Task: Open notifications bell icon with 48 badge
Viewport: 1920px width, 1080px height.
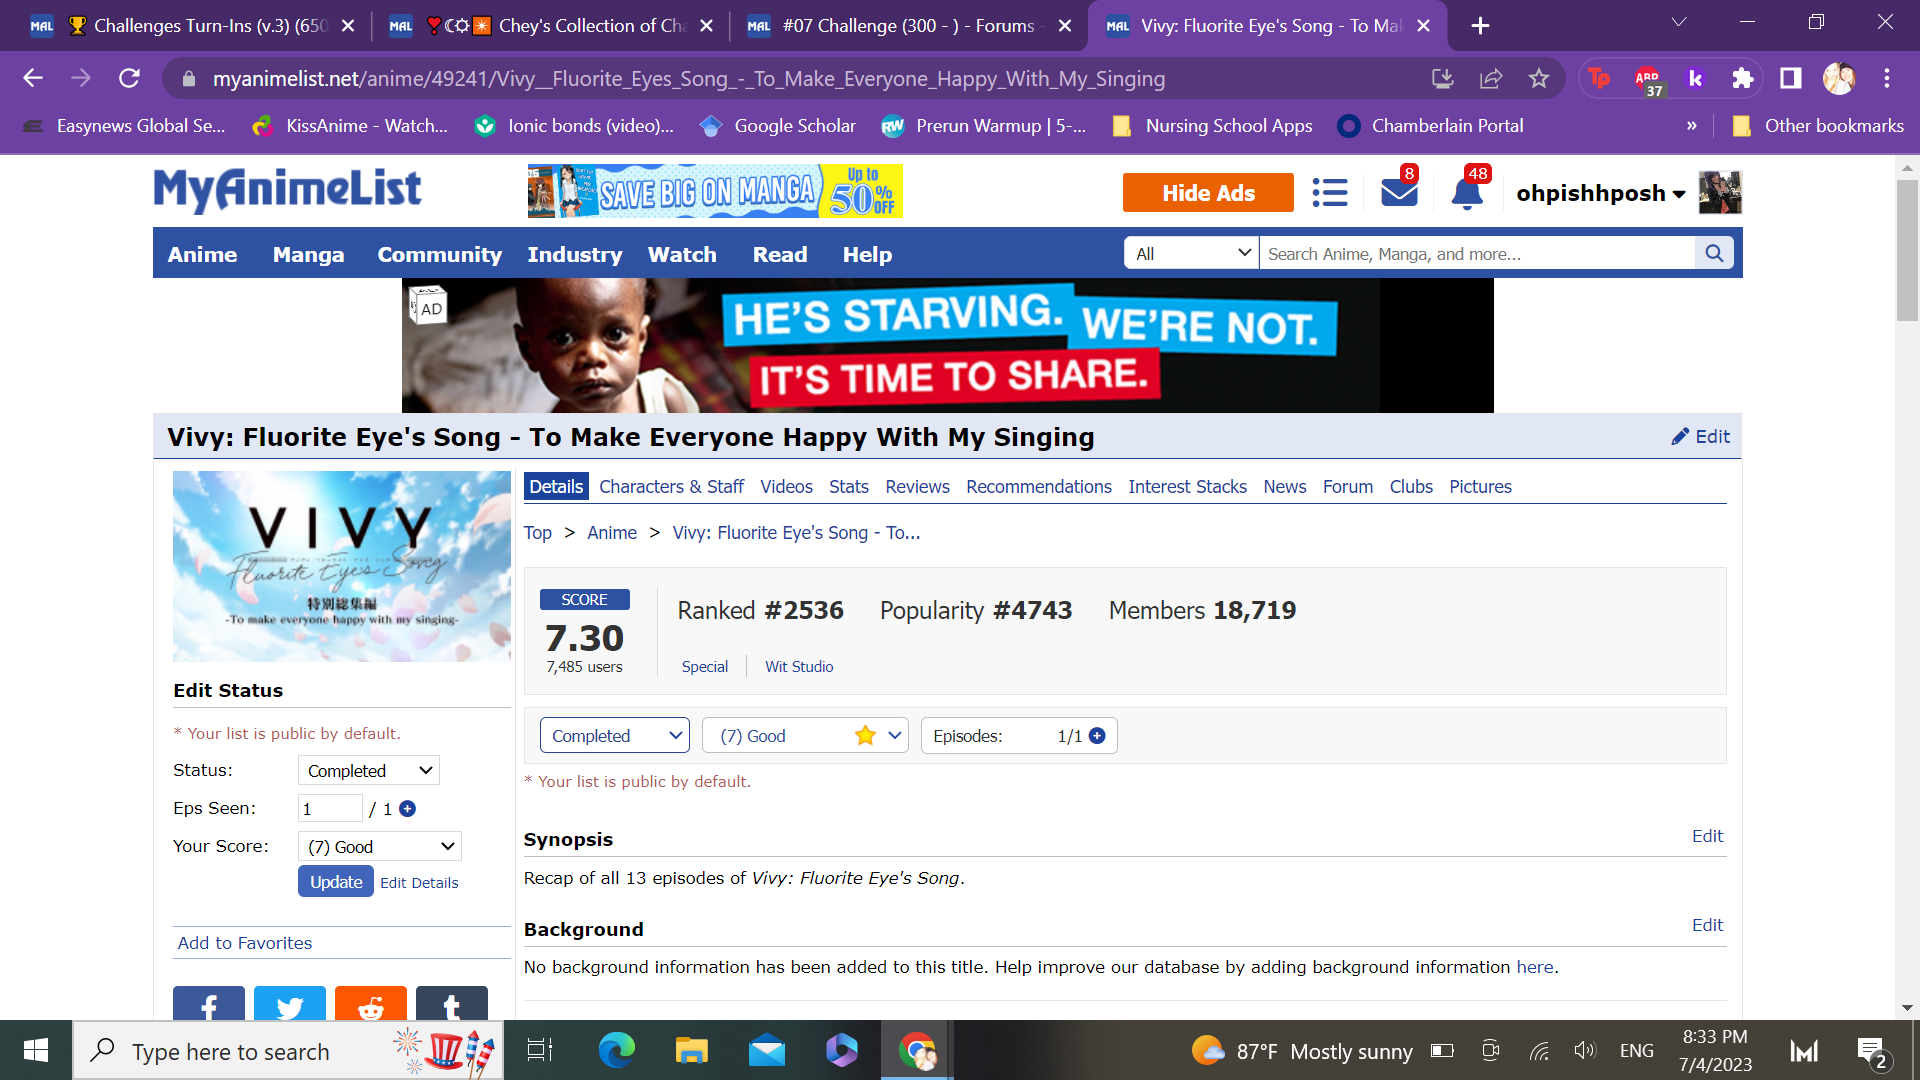Action: coord(1467,192)
